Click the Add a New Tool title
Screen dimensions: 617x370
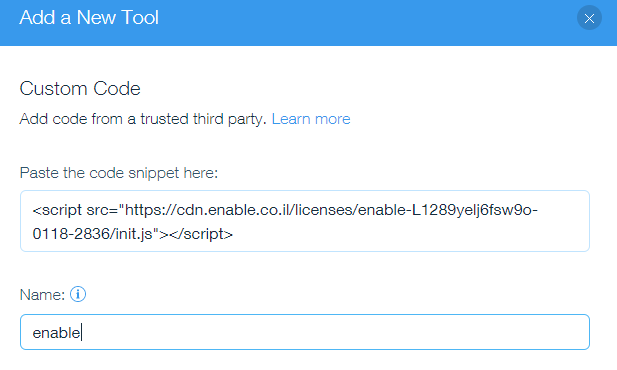89,18
